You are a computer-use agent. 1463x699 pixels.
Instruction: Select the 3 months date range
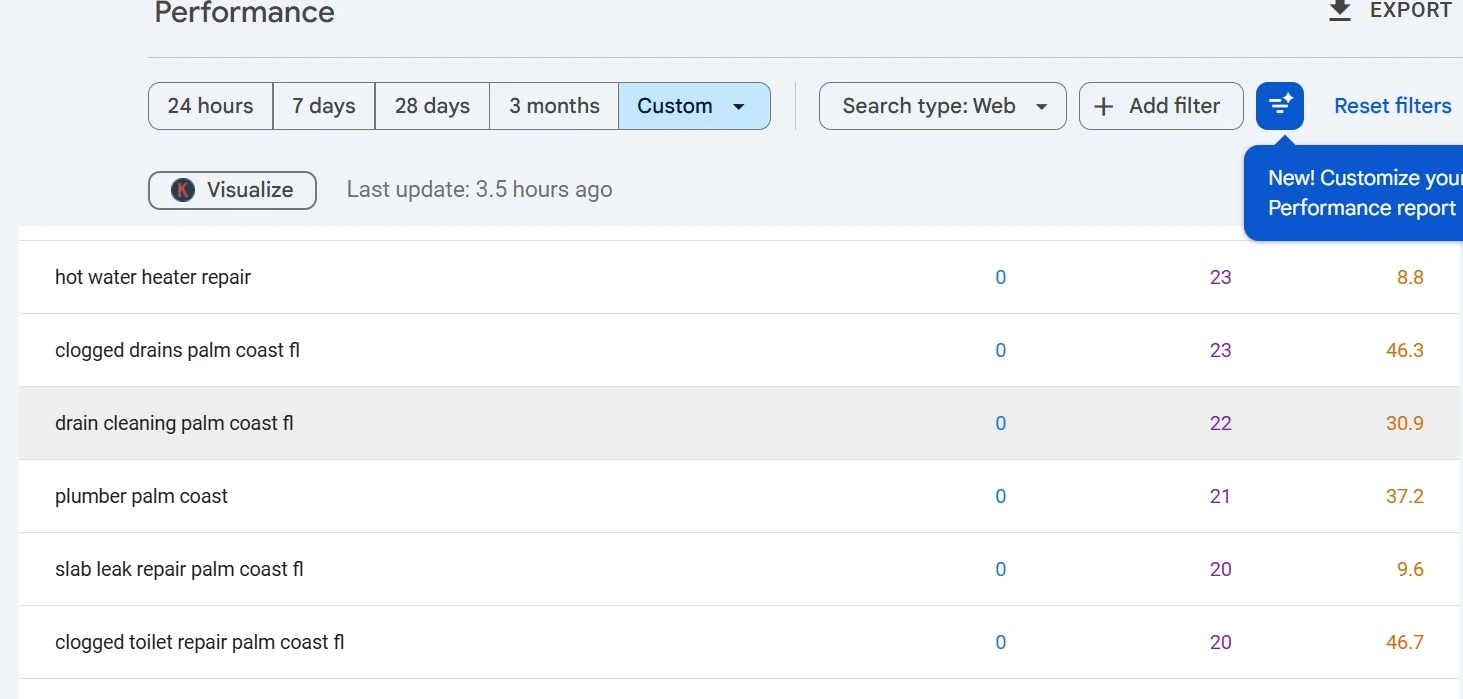[x=554, y=106]
